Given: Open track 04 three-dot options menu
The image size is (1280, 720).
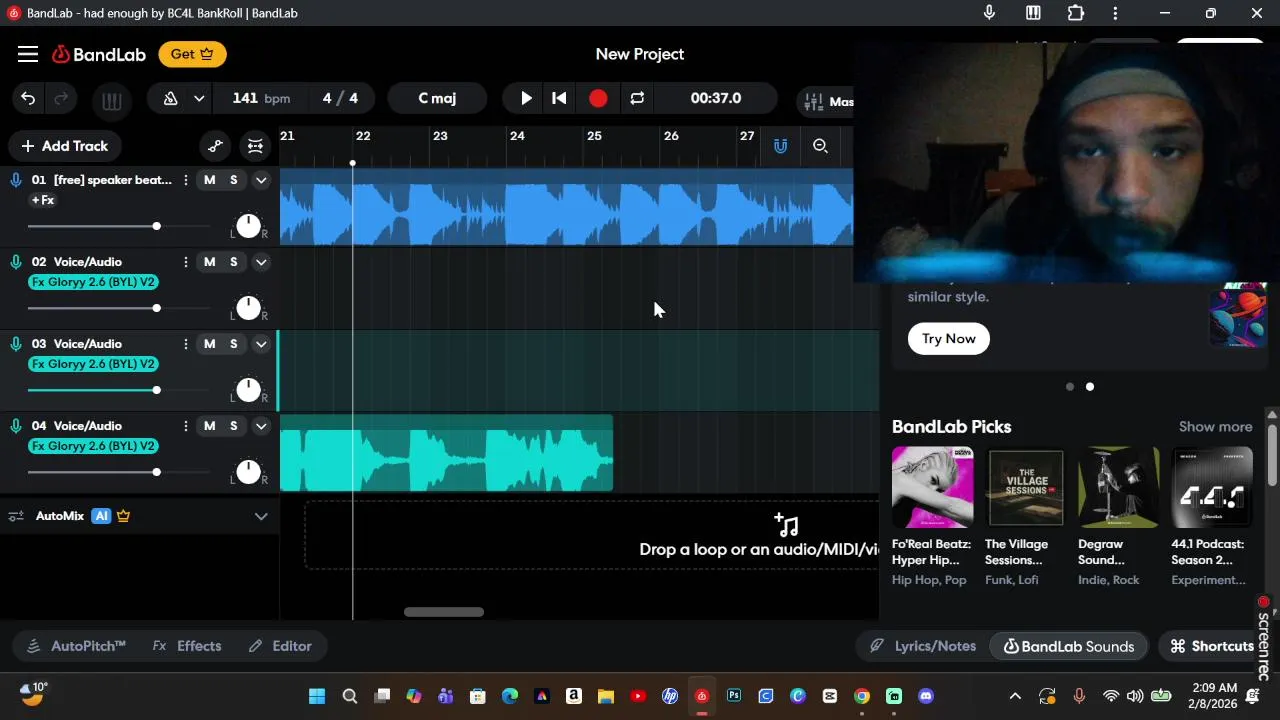Looking at the screenshot, I should pos(186,426).
